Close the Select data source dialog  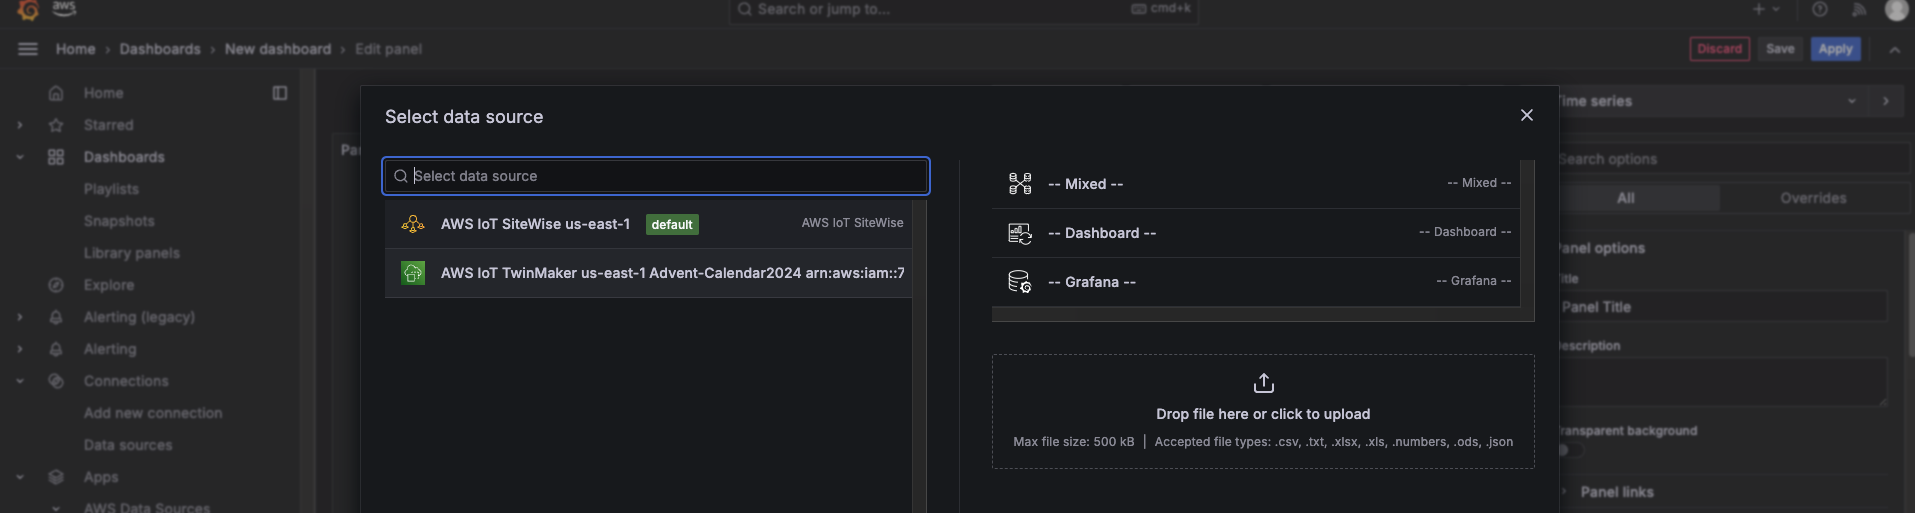pyautogui.click(x=1527, y=115)
